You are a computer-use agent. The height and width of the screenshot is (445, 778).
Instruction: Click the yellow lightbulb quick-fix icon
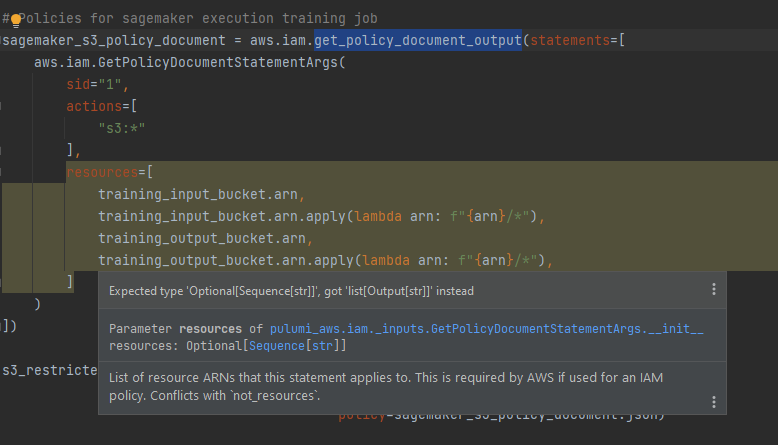click(16, 20)
